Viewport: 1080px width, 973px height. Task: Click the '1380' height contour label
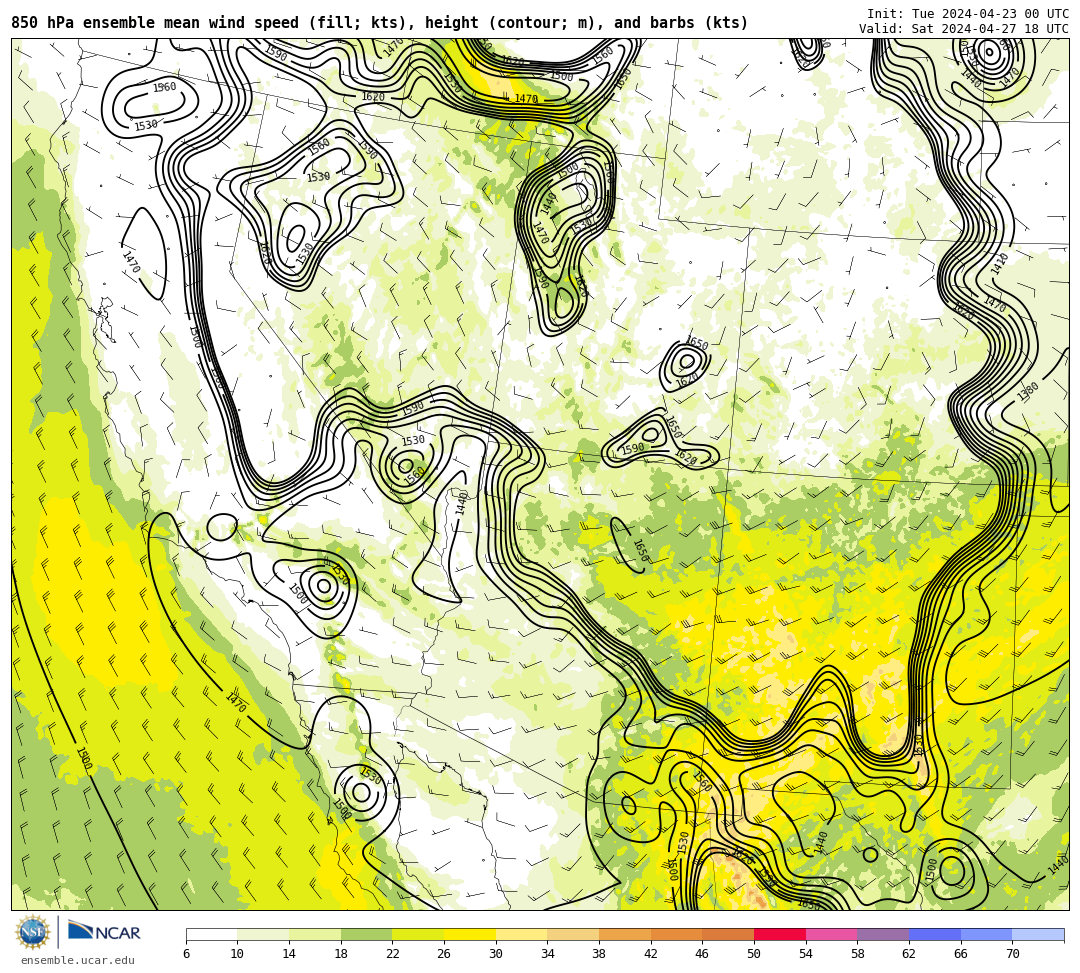coord(1028,393)
